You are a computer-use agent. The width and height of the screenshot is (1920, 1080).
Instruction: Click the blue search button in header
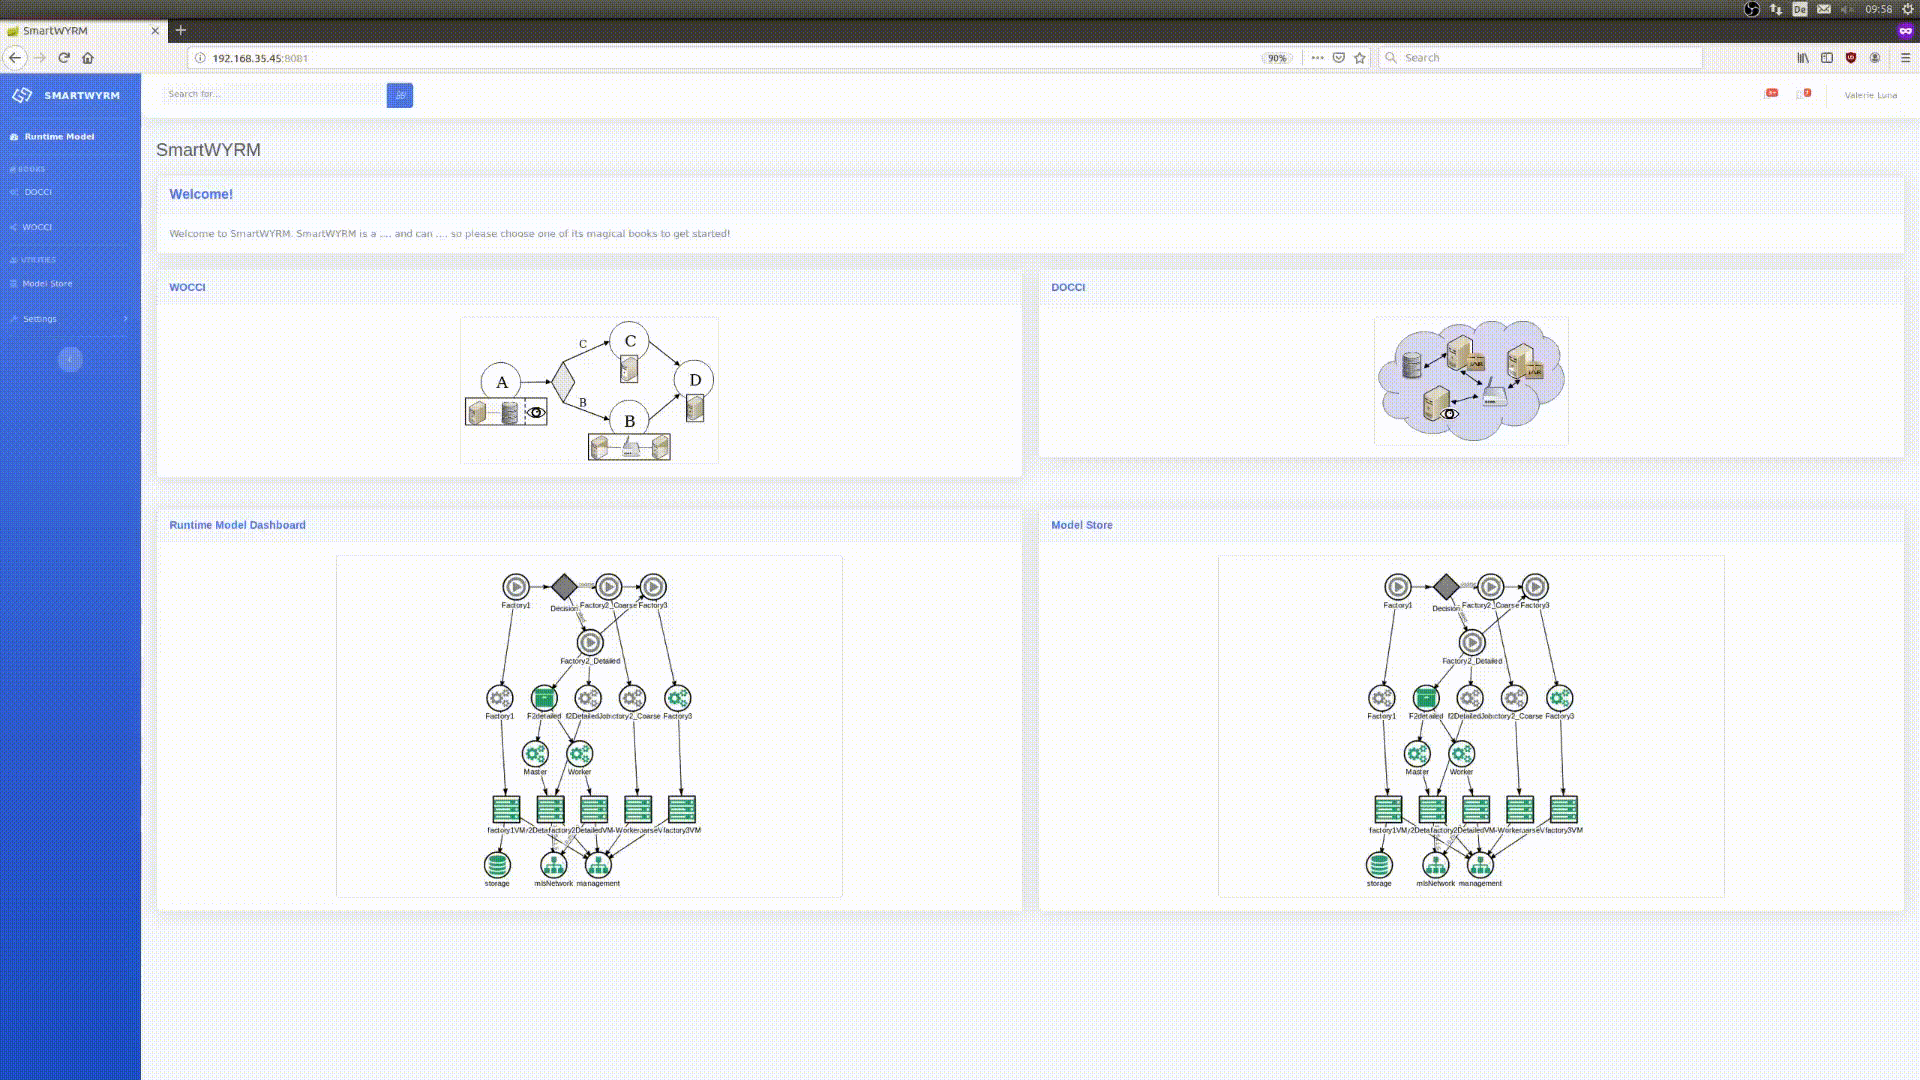[399, 95]
